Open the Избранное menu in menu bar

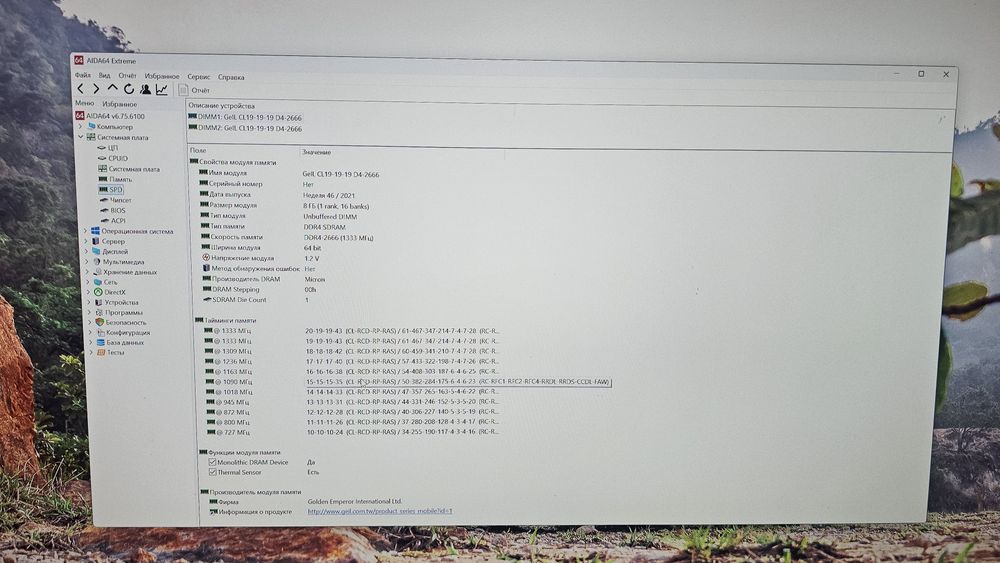point(162,76)
